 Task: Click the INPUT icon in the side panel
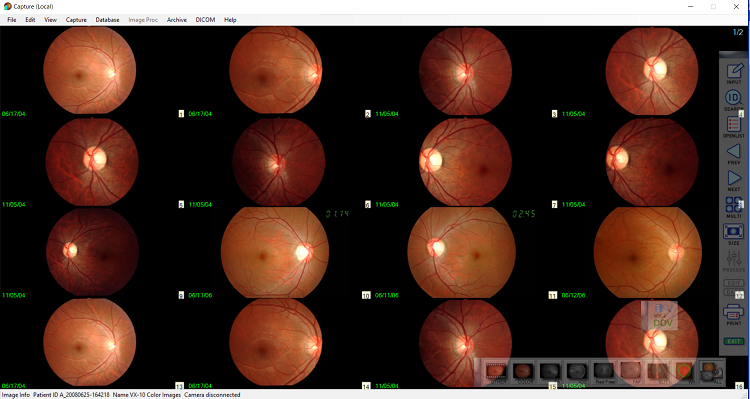pos(734,73)
